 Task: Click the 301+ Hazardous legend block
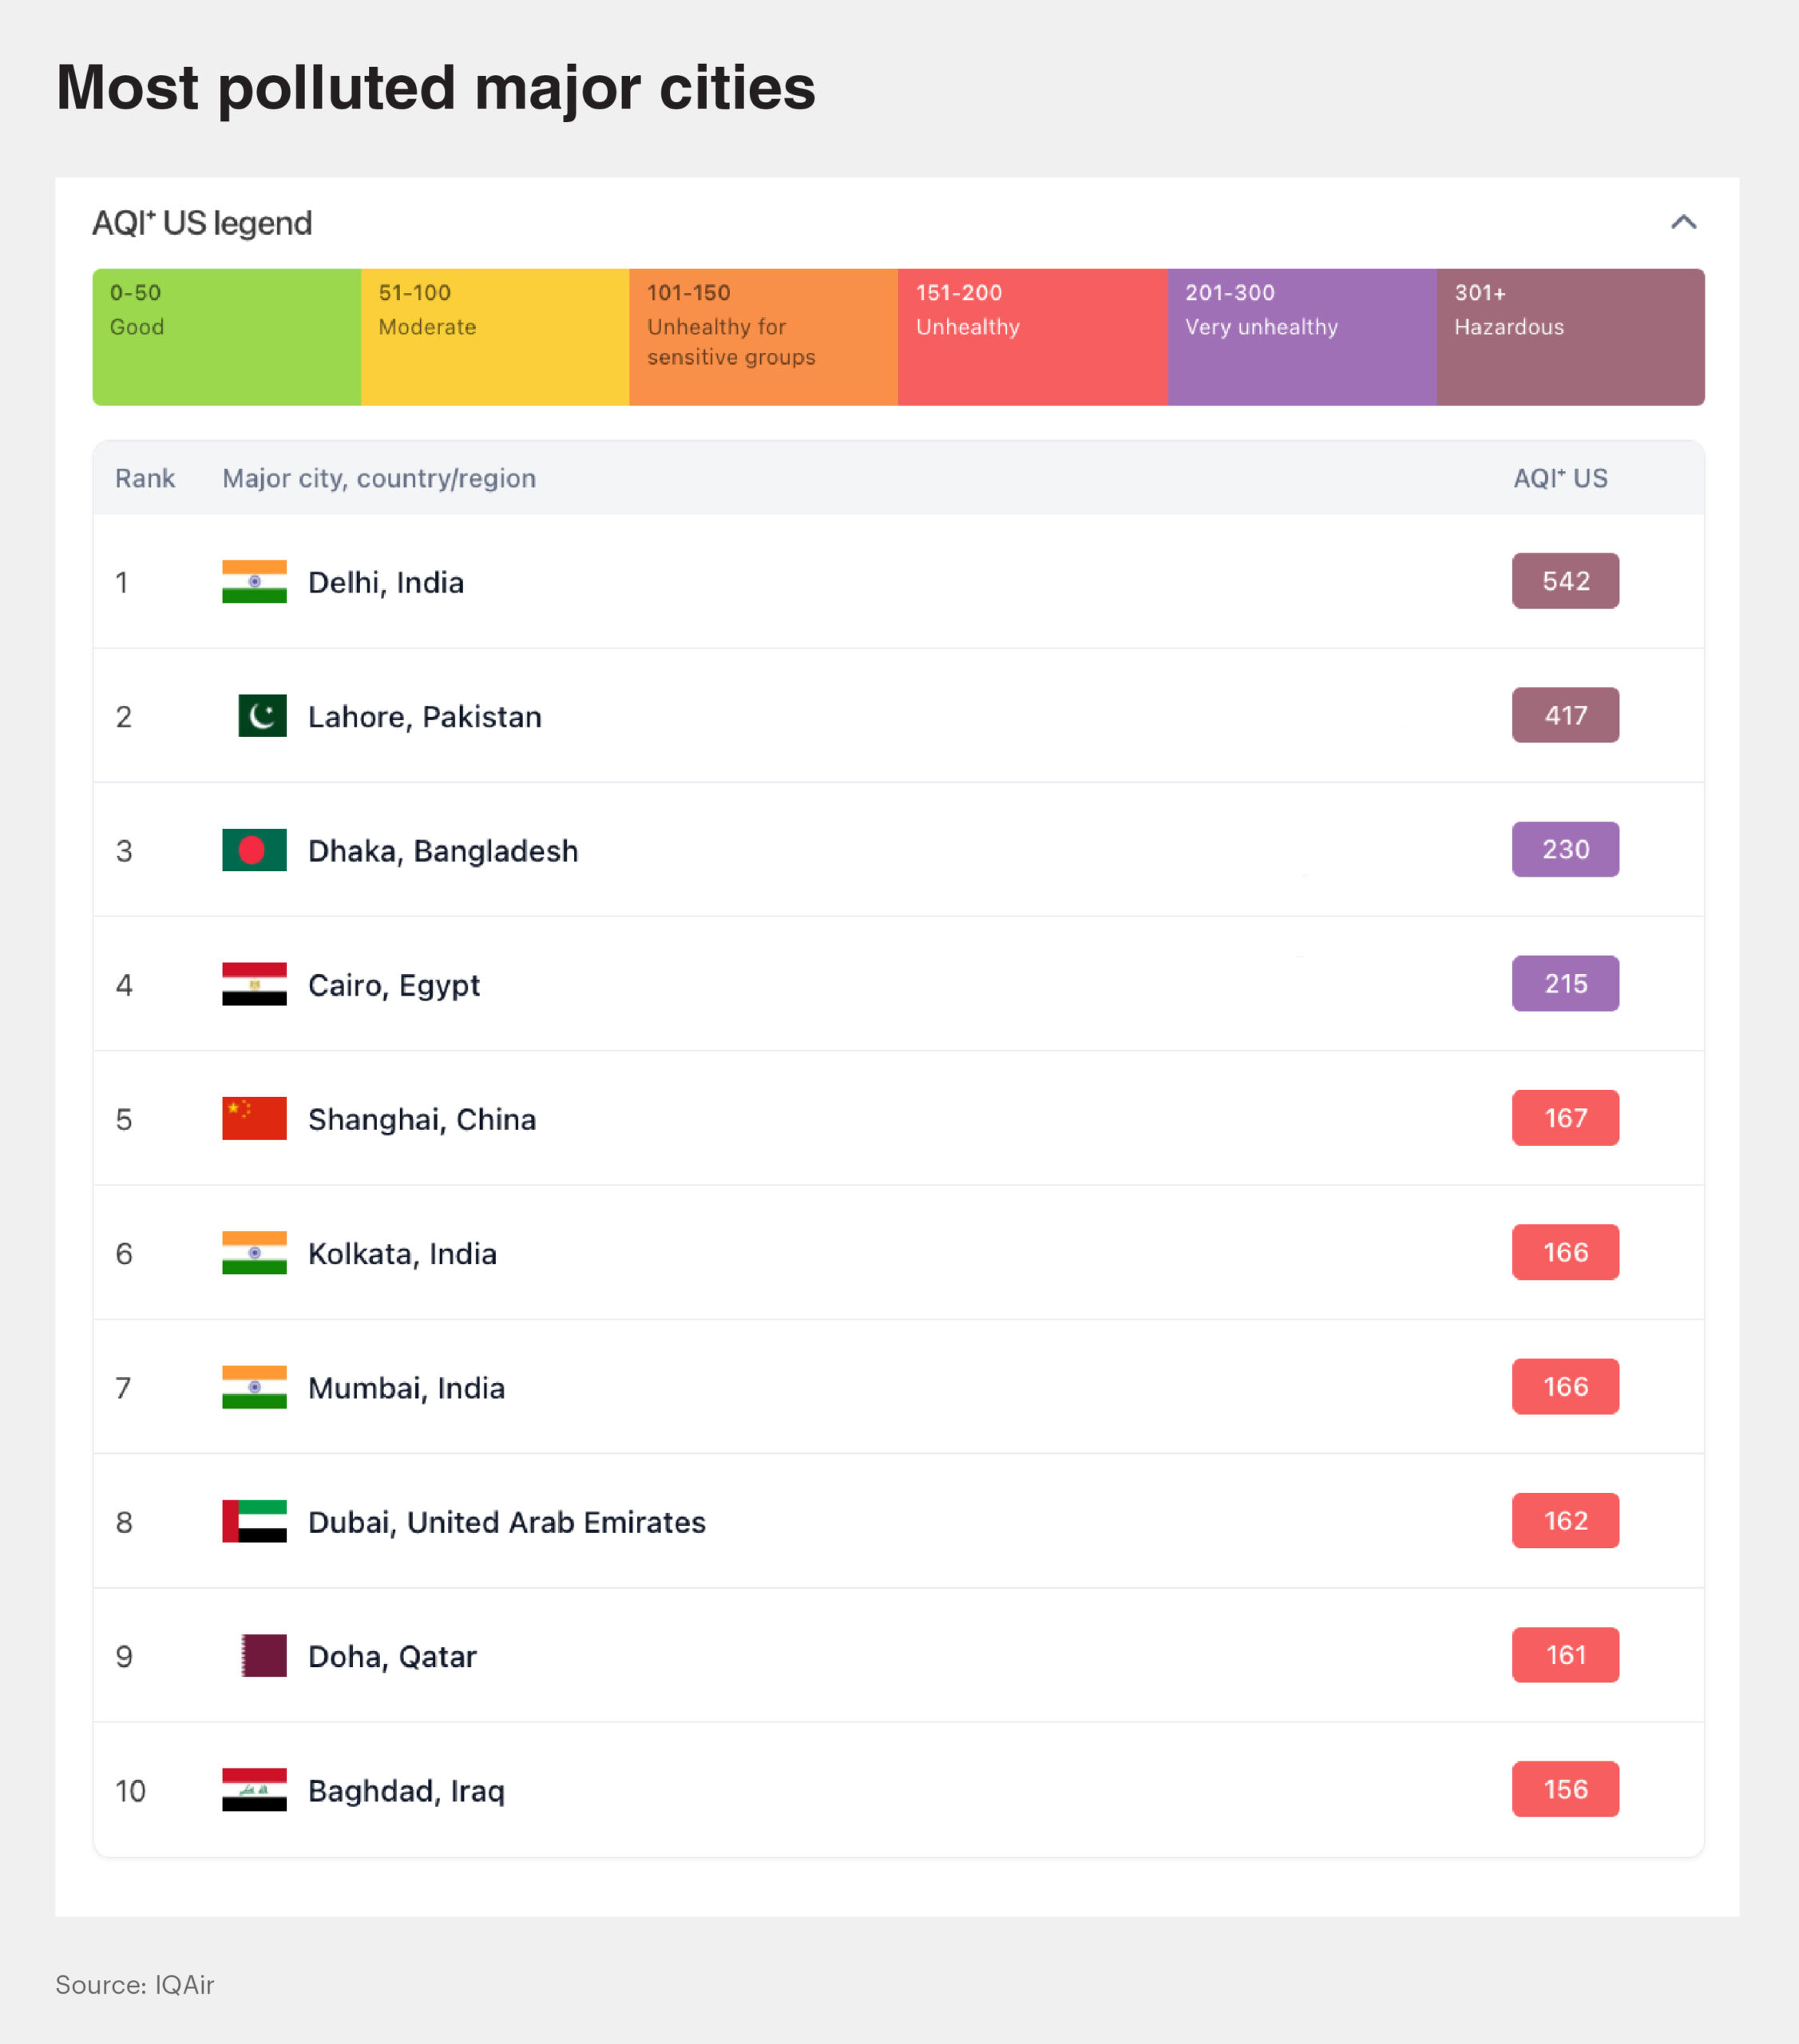(x=1570, y=336)
